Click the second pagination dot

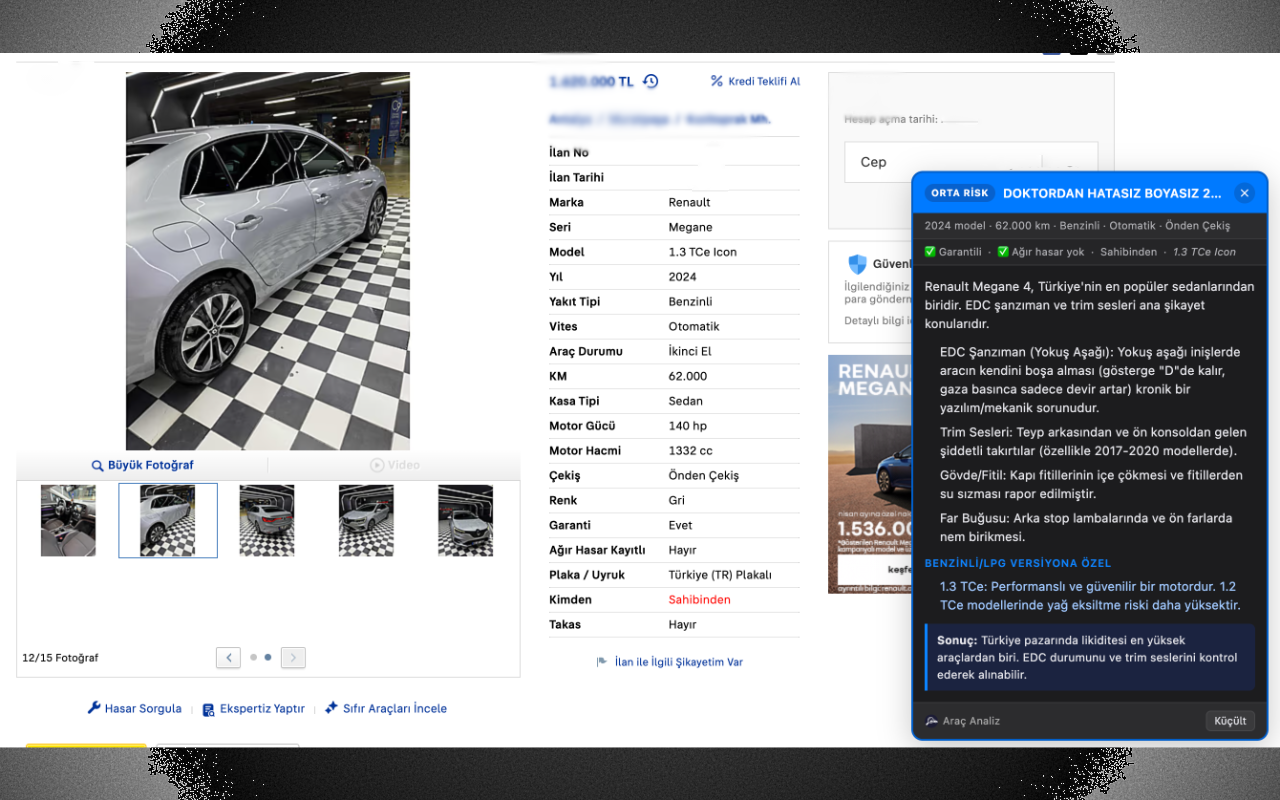click(266, 657)
